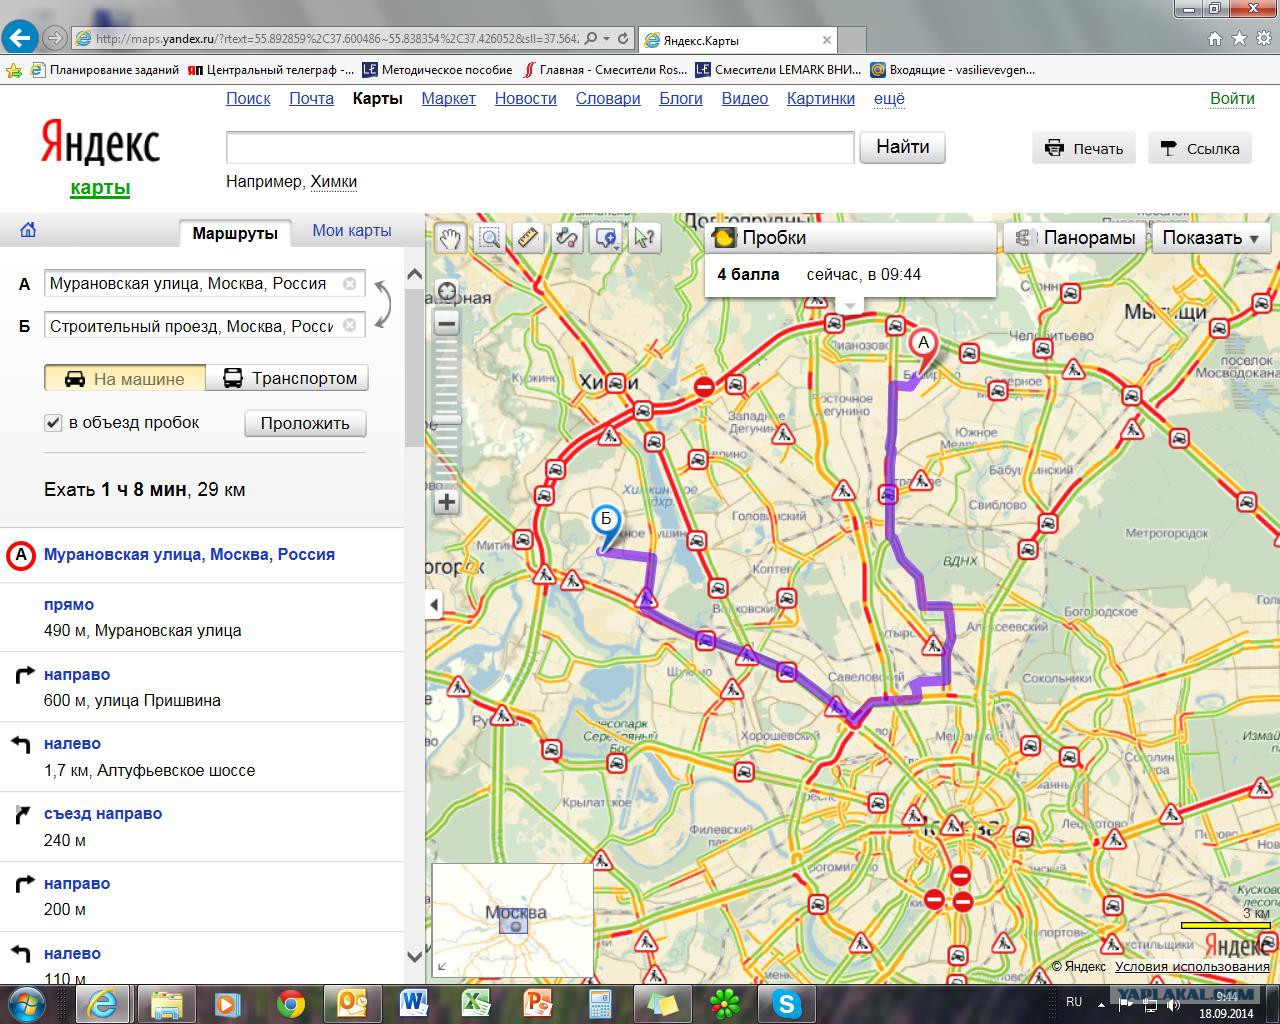Clear the Мурановская улица start field
The image size is (1280, 1024).
click(x=350, y=284)
